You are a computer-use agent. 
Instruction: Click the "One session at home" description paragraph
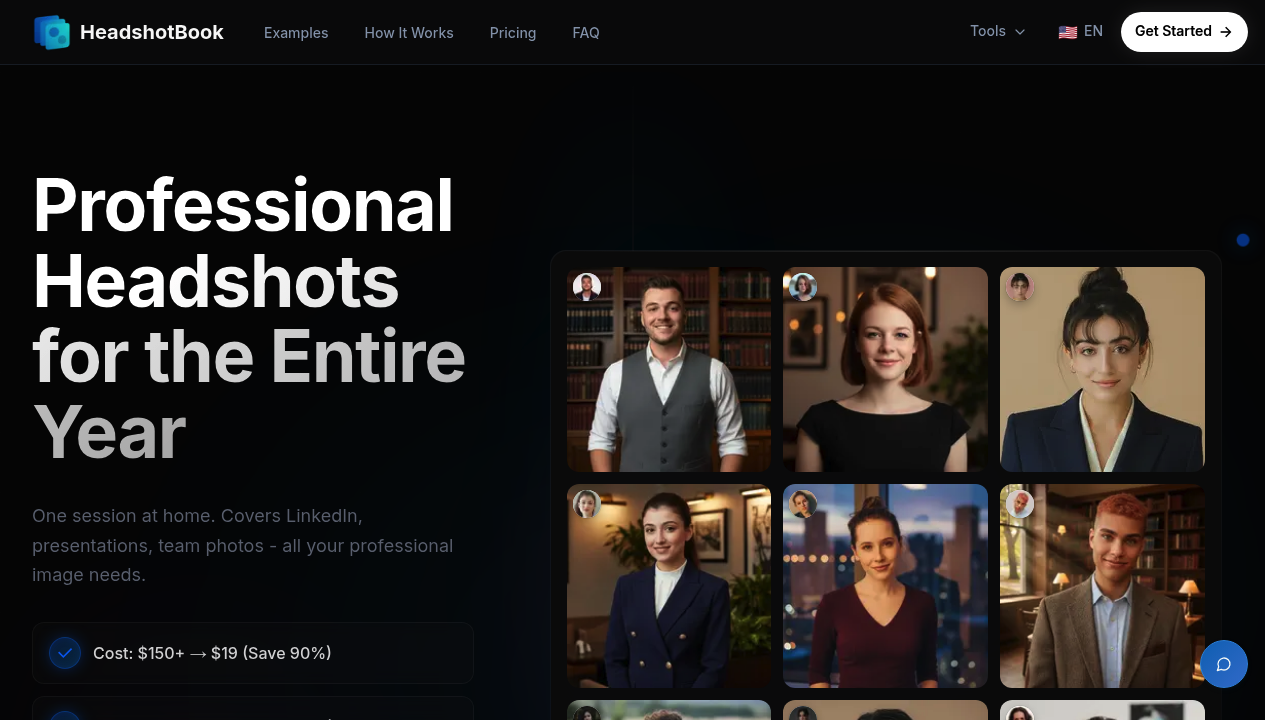[243, 546]
